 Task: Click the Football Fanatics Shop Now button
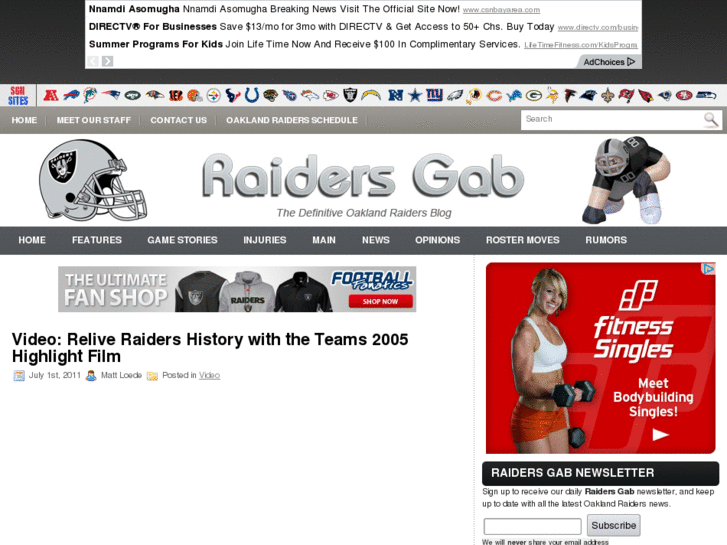(x=380, y=301)
